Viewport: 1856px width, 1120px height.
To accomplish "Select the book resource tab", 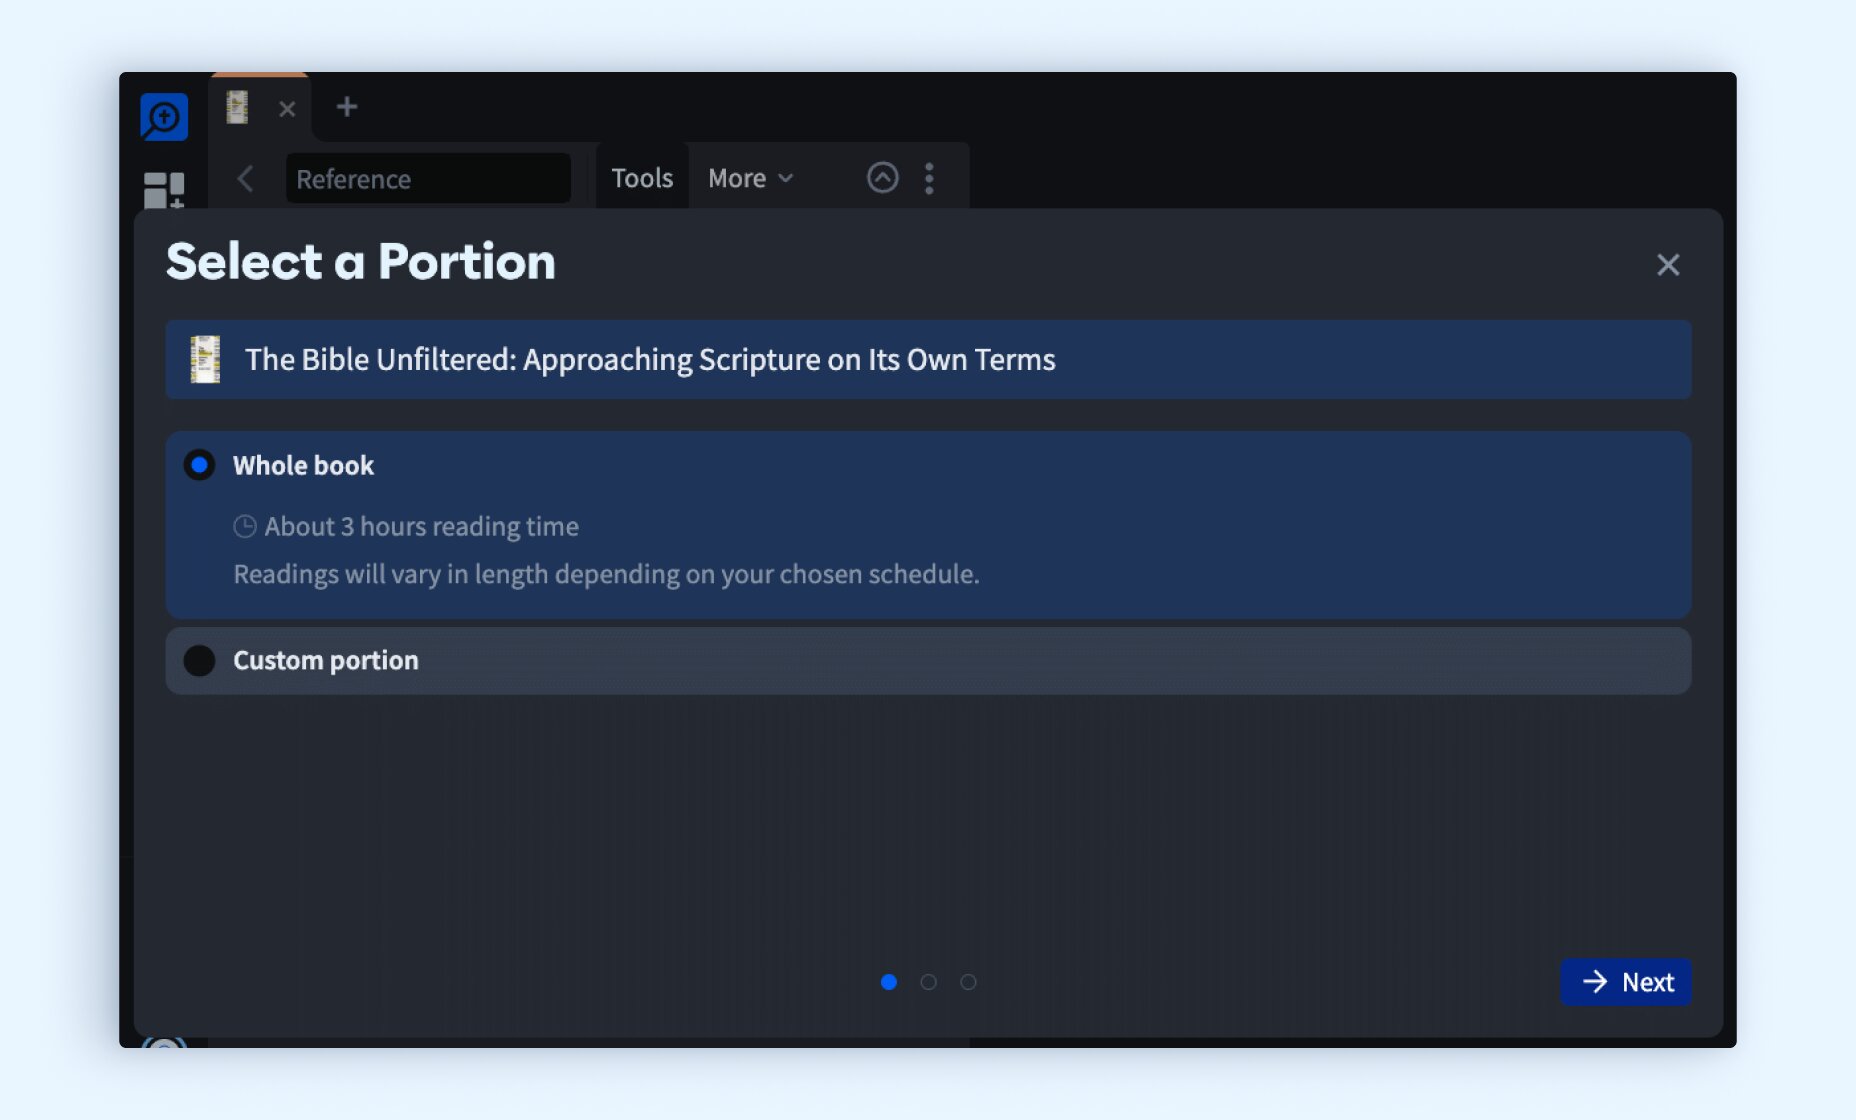I will [237, 107].
